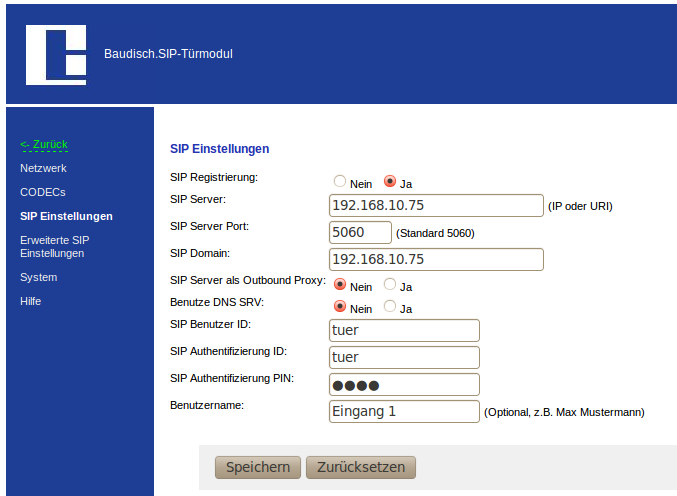Open SIP Einstellungen in the sidebar
Image resolution: width=677 pixels, height=496 pixels.
click(x=66, y=216)
